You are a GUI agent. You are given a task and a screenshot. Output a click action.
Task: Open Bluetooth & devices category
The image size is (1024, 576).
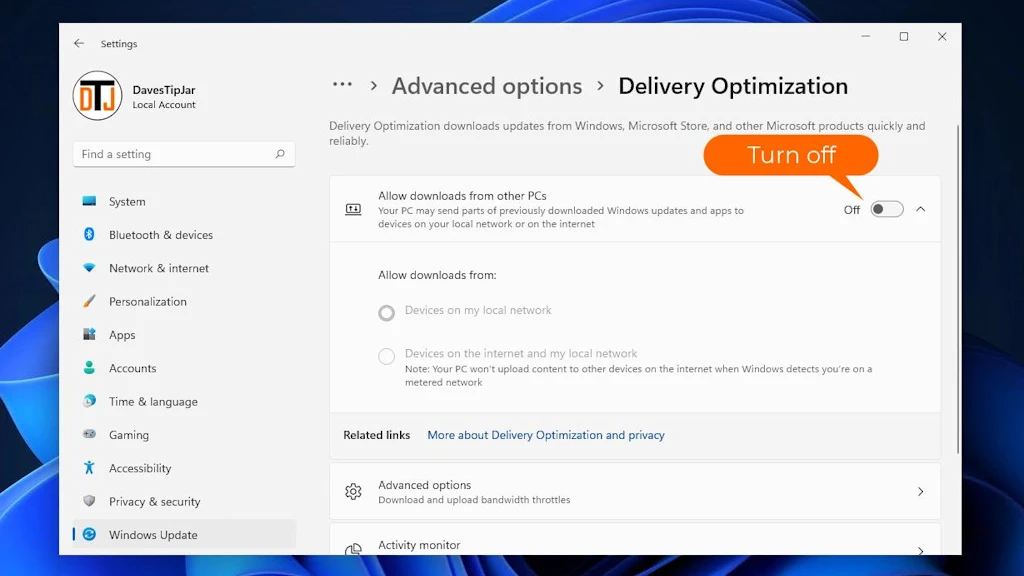coord(161,234)
